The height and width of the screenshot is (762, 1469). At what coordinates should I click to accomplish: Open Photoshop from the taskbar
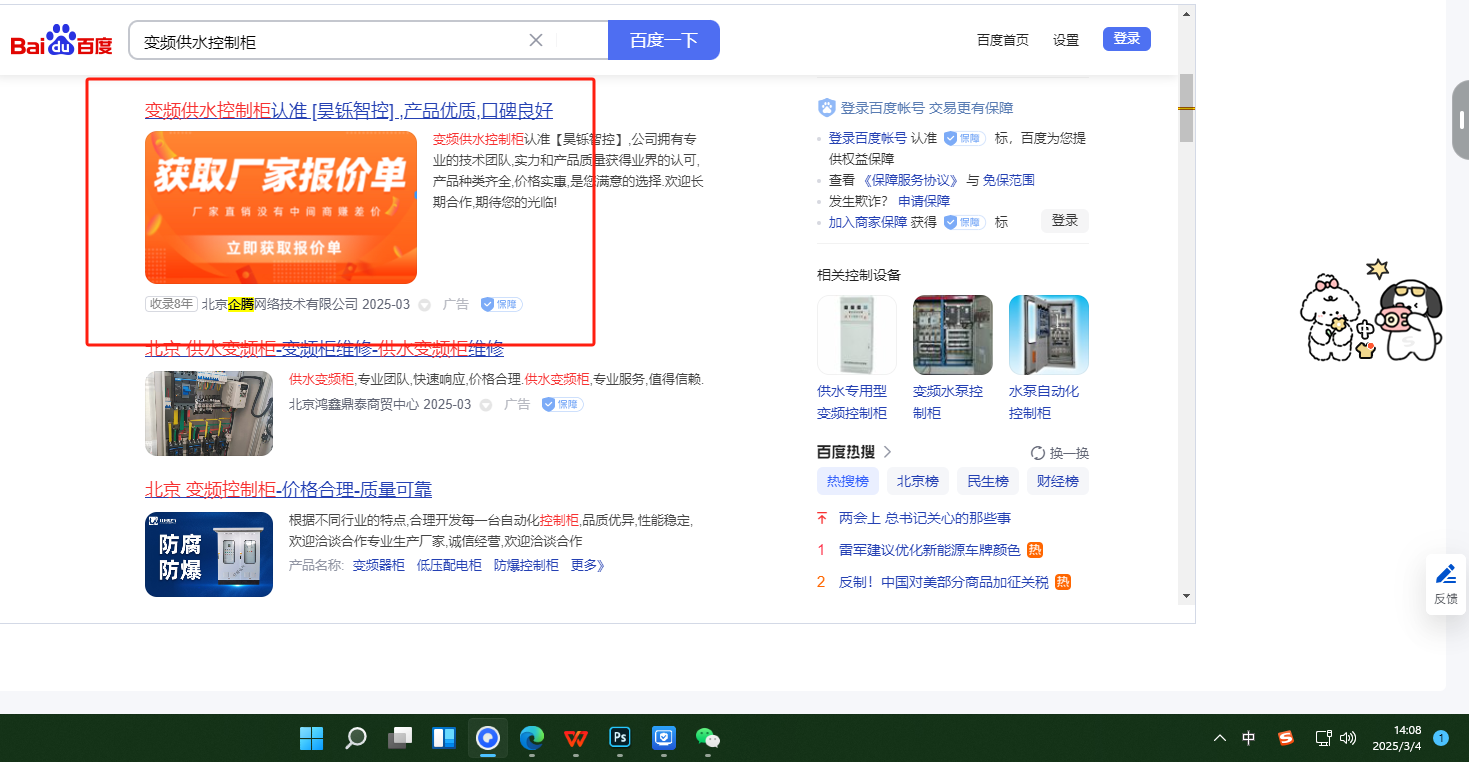pyautogui.click(x=620, y=739)
